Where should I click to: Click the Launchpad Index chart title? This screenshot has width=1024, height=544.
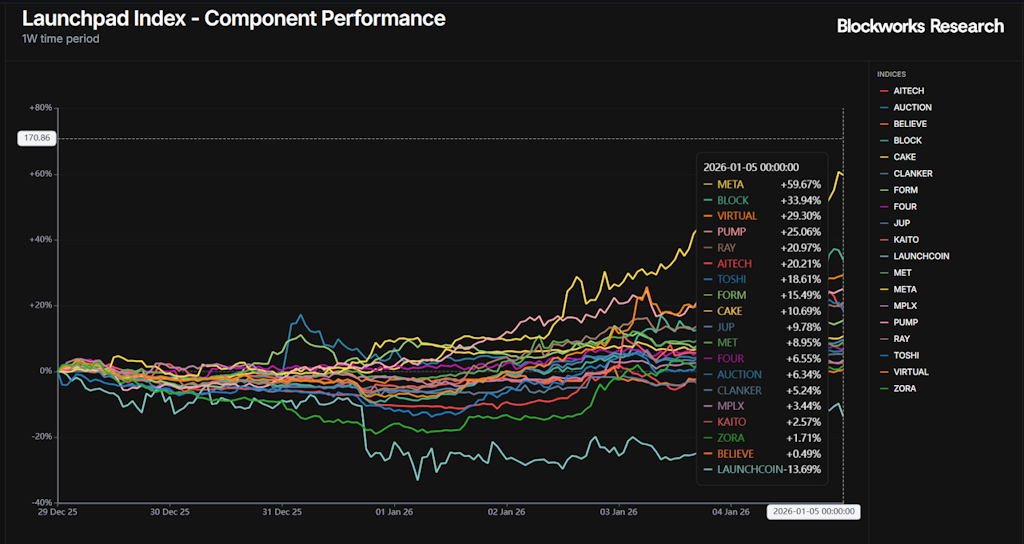pos(233,19)
